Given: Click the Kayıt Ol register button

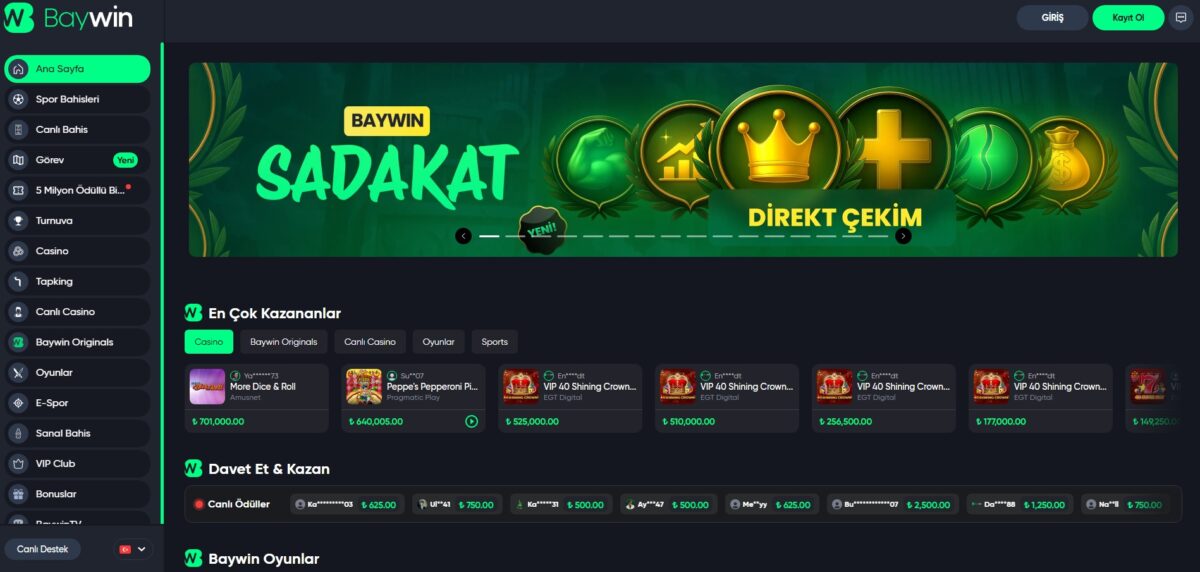Looking at the screenshot, I should click(x=1128, y=18).
